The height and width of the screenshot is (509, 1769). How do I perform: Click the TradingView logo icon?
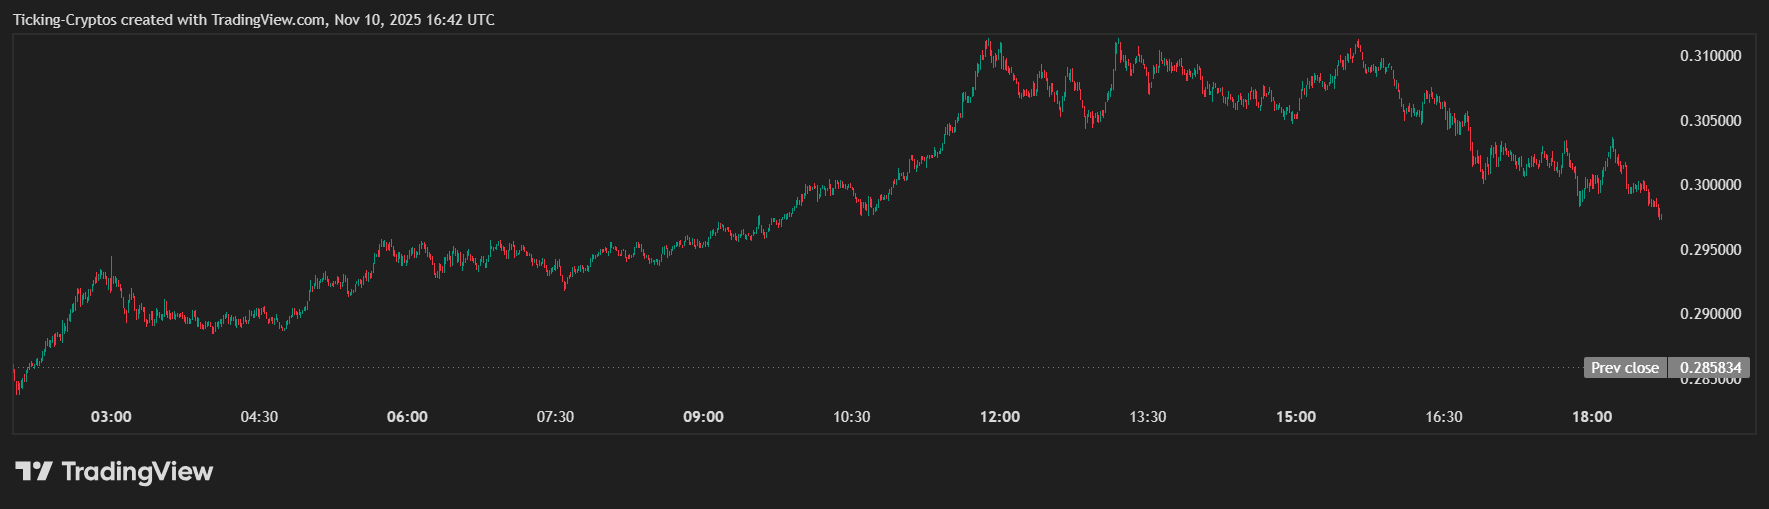(33, 471)
